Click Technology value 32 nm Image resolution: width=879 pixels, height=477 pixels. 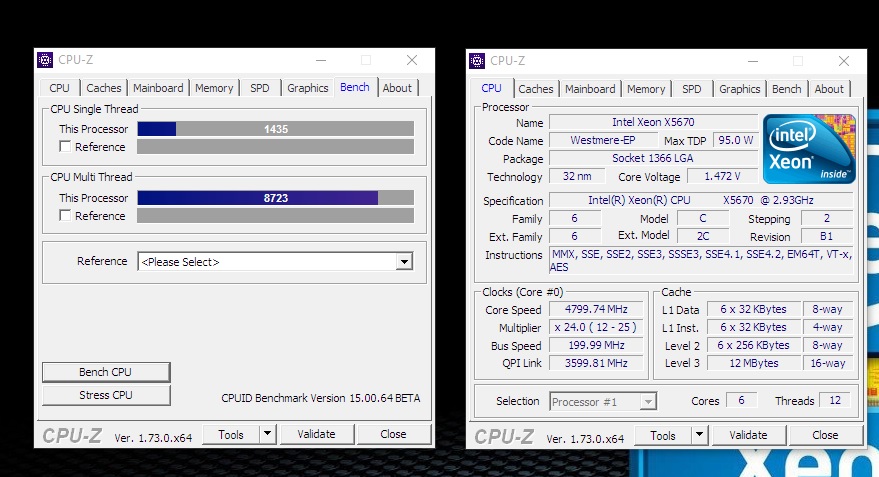coord(577,176)
